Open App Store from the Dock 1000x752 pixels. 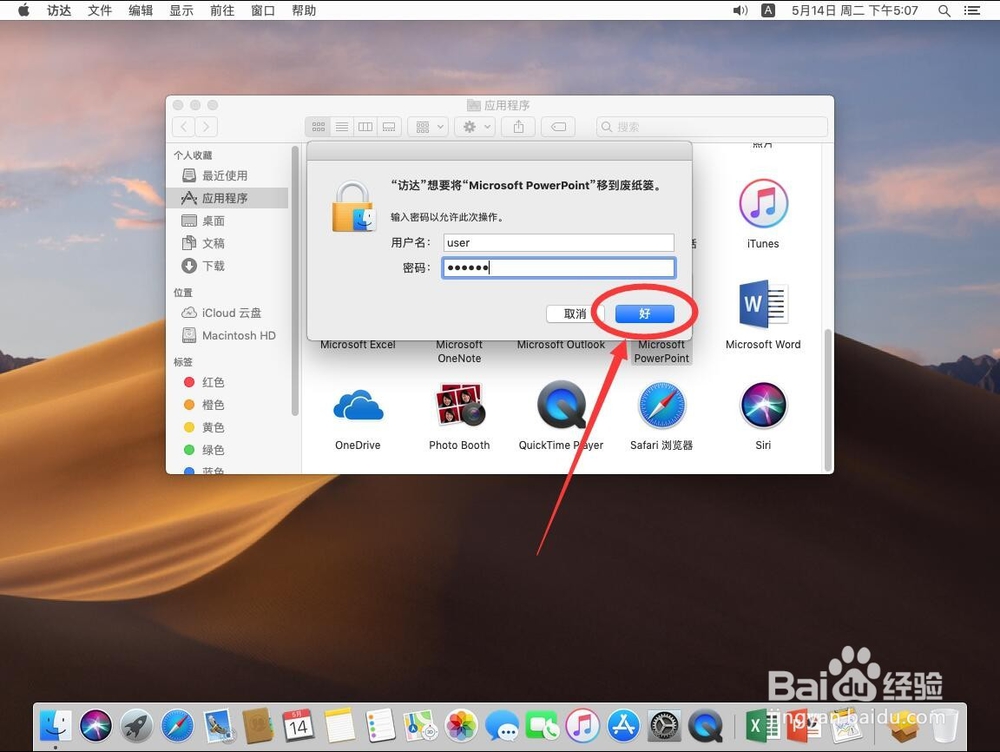click(x=623, y=725)
